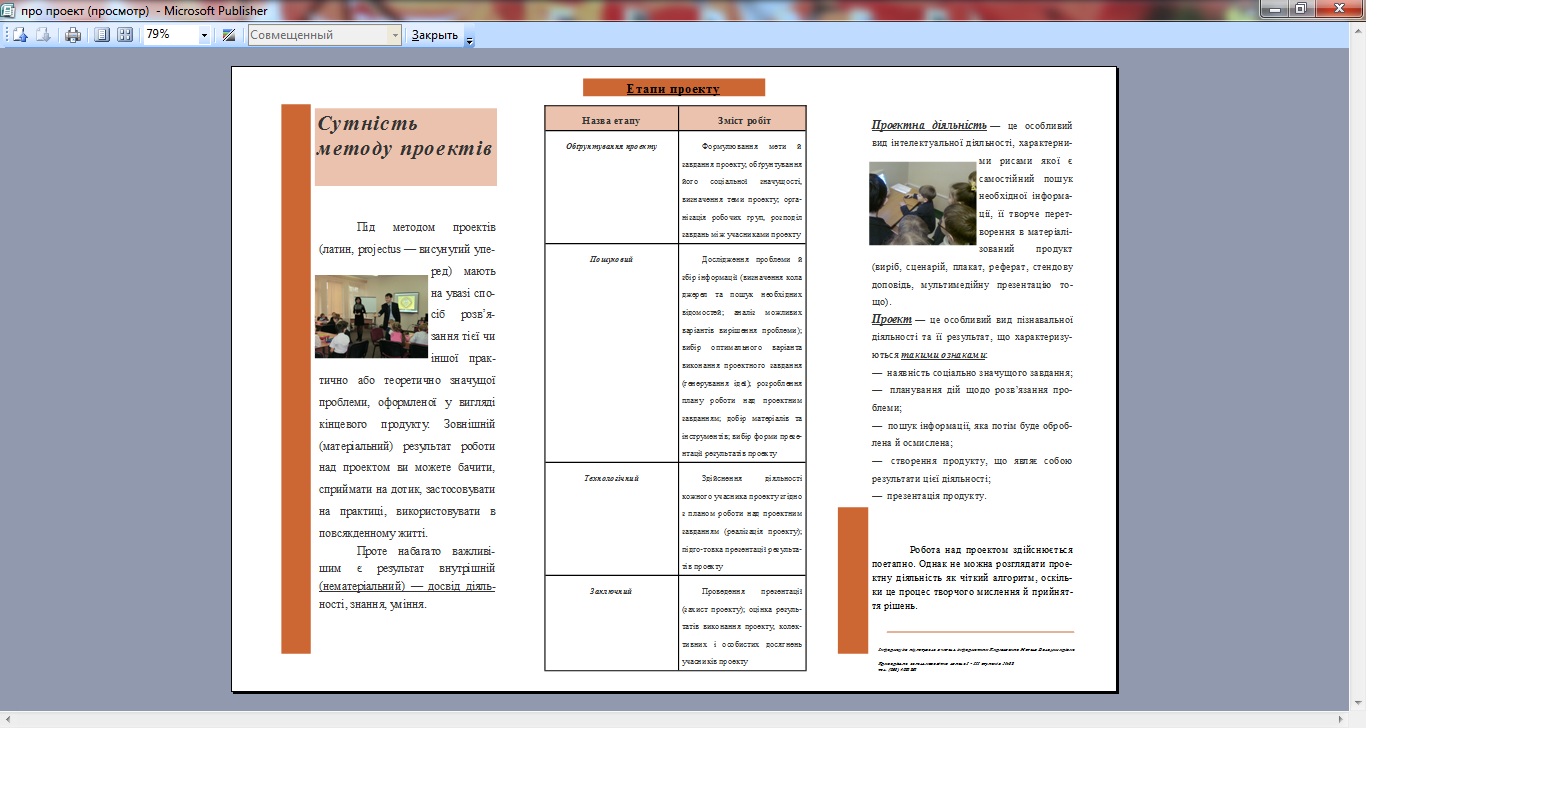This screenshot has height=790, width=1564.
Task: Expand toolbar options arrow beside Закрыть
Action: (470, 40)
